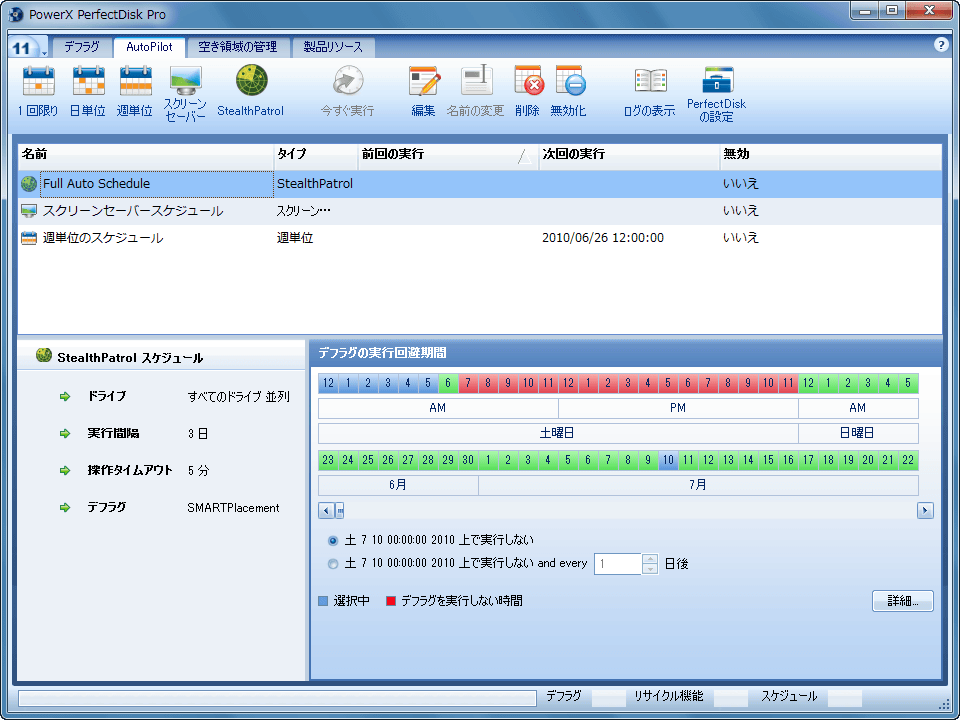
Task: Select date cell 22 in 7月
Action: pos(909,460)
